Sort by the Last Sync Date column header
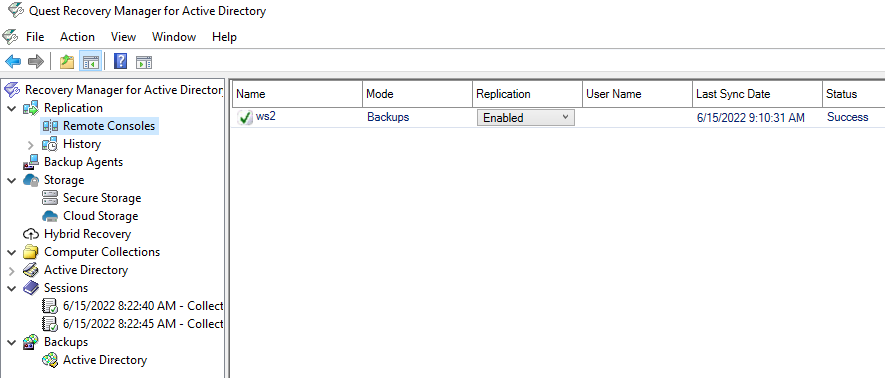888x378 pixels. (x=757, y=94)
